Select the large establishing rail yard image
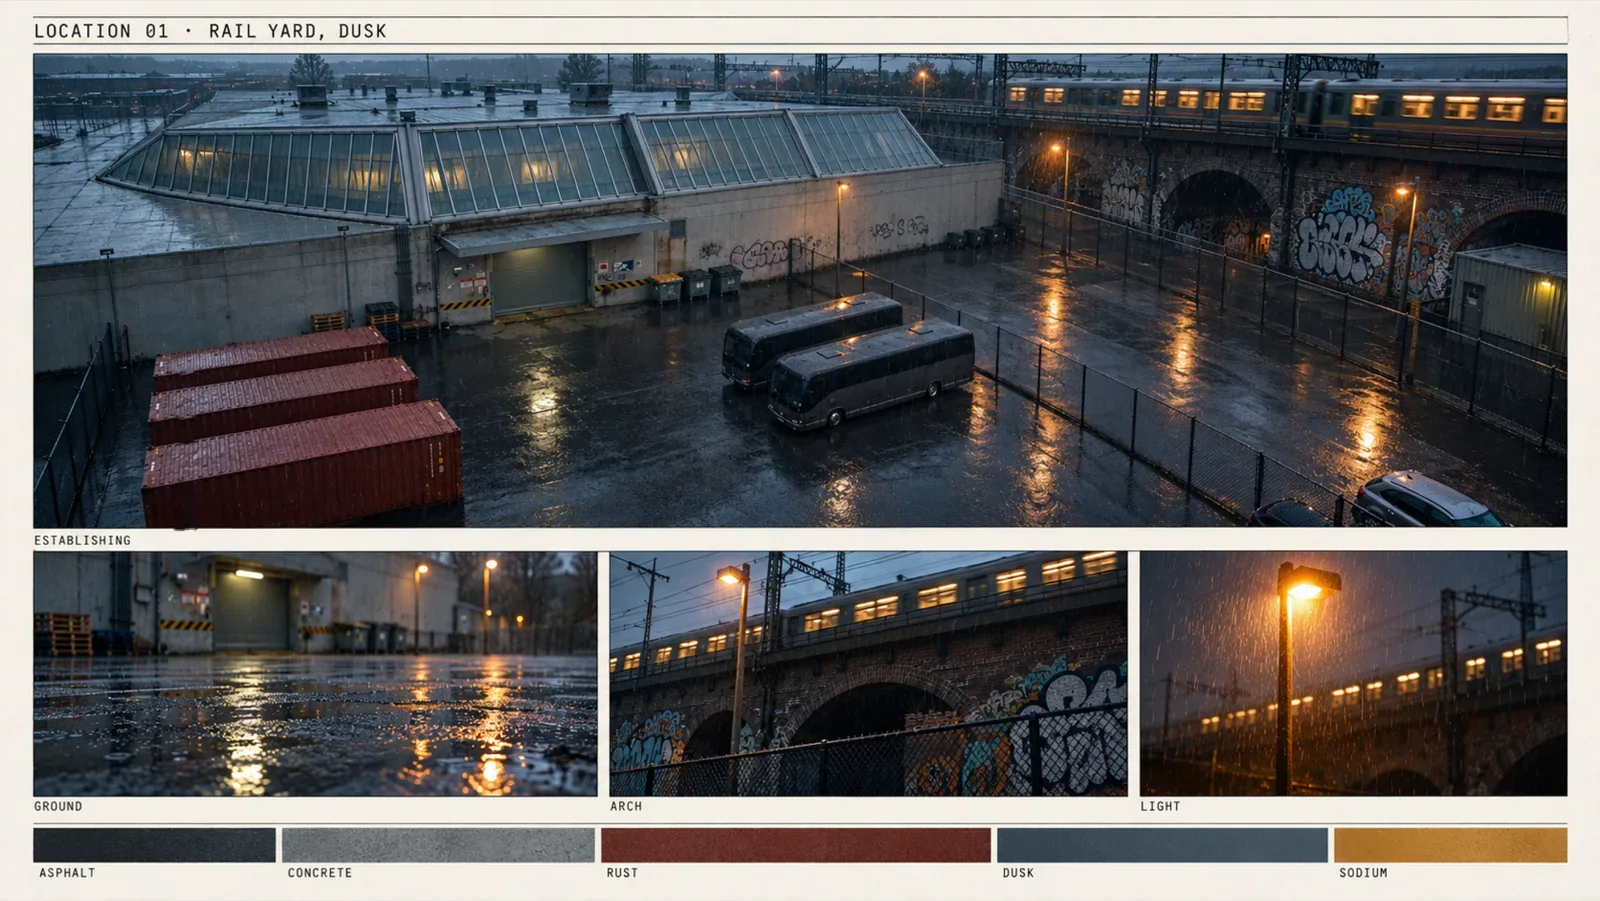1600x901 pixels. (800, 290)
